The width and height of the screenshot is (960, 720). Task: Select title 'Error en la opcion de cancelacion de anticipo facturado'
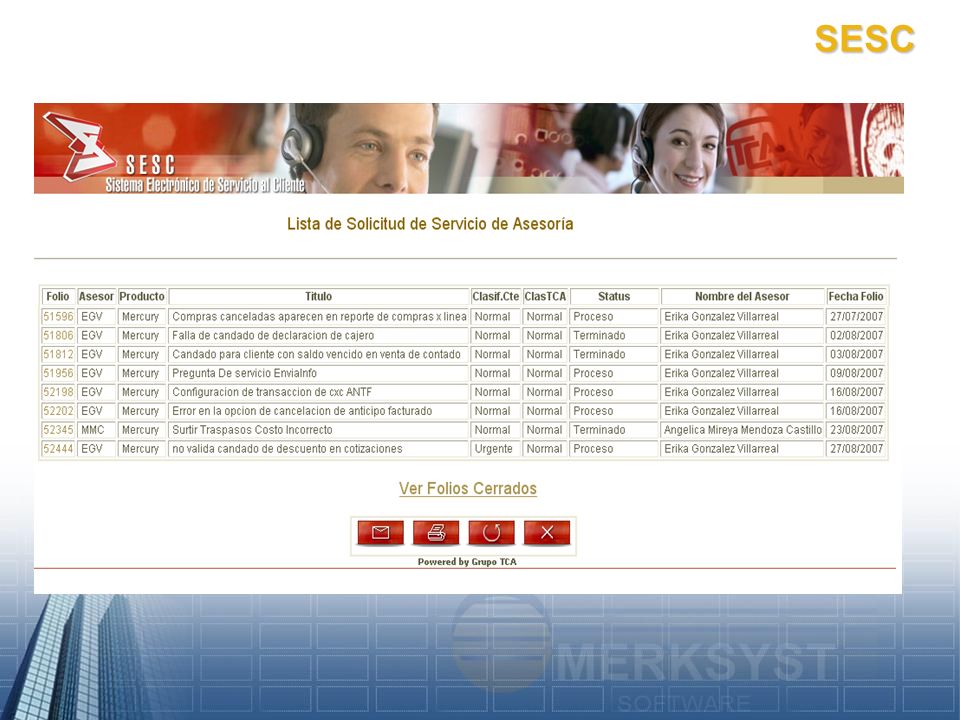(x=302, y=411)
